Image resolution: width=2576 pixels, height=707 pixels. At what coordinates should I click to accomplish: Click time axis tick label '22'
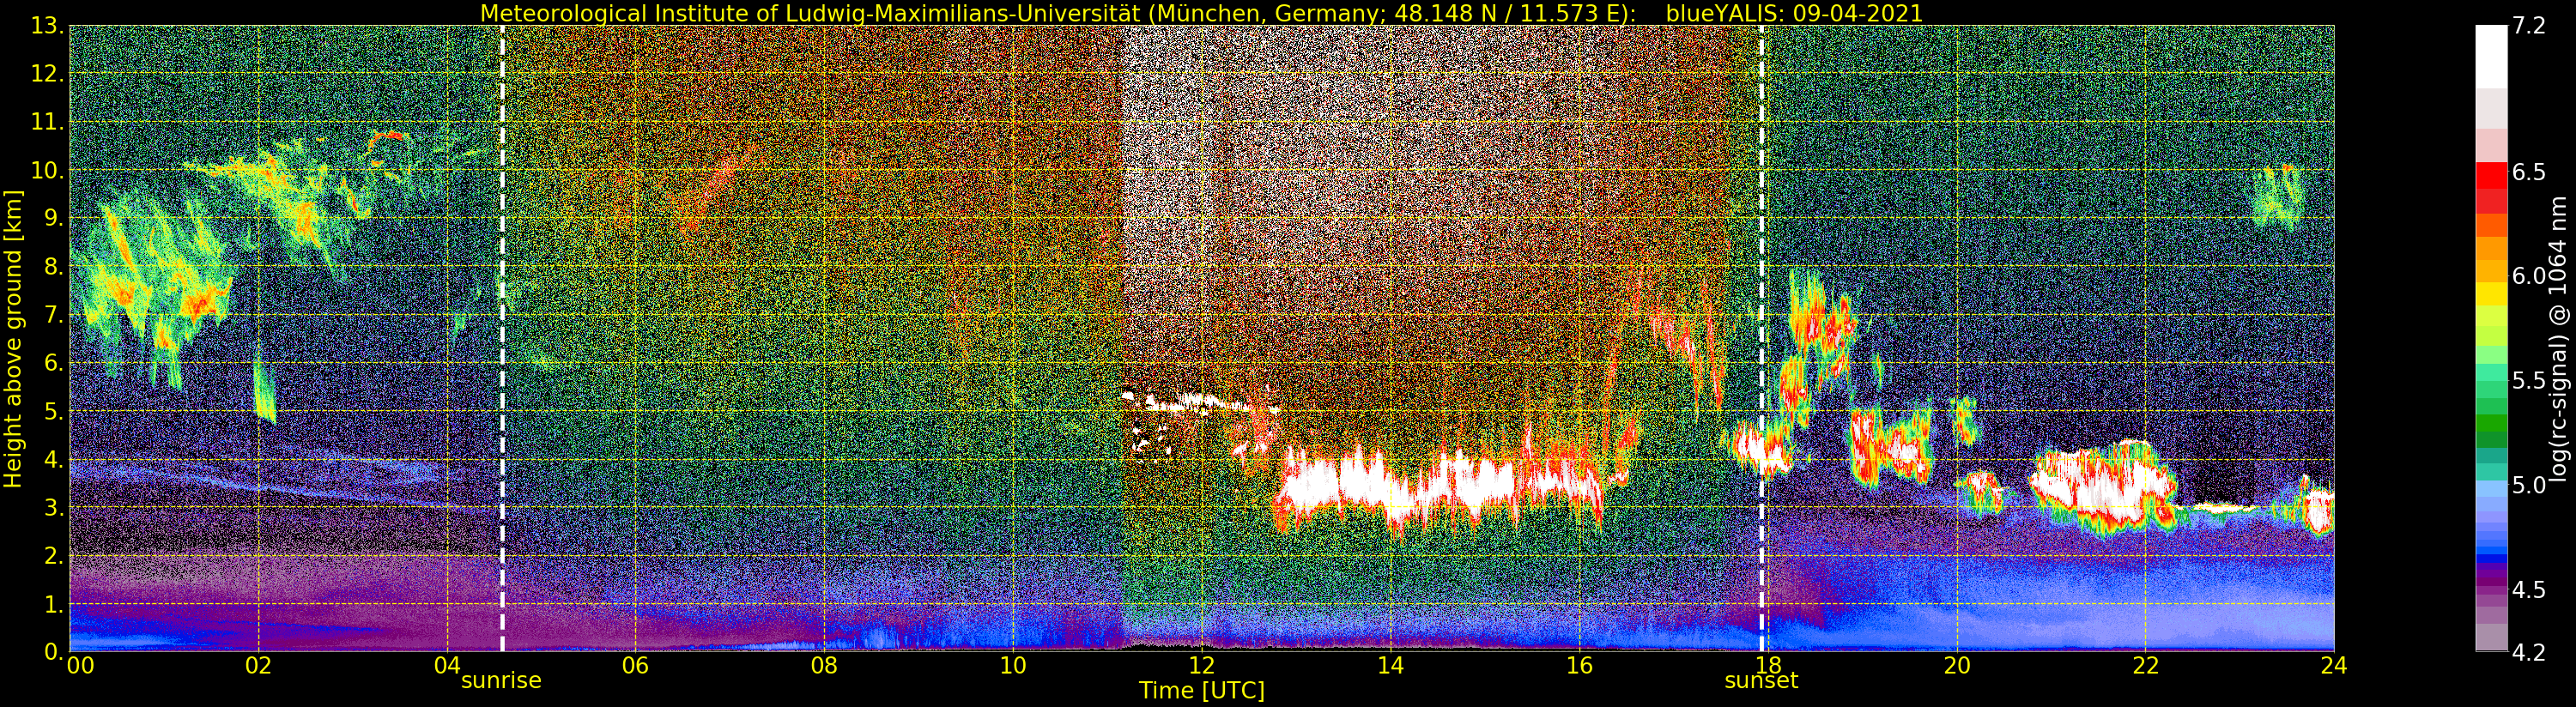click(2146, 666)
